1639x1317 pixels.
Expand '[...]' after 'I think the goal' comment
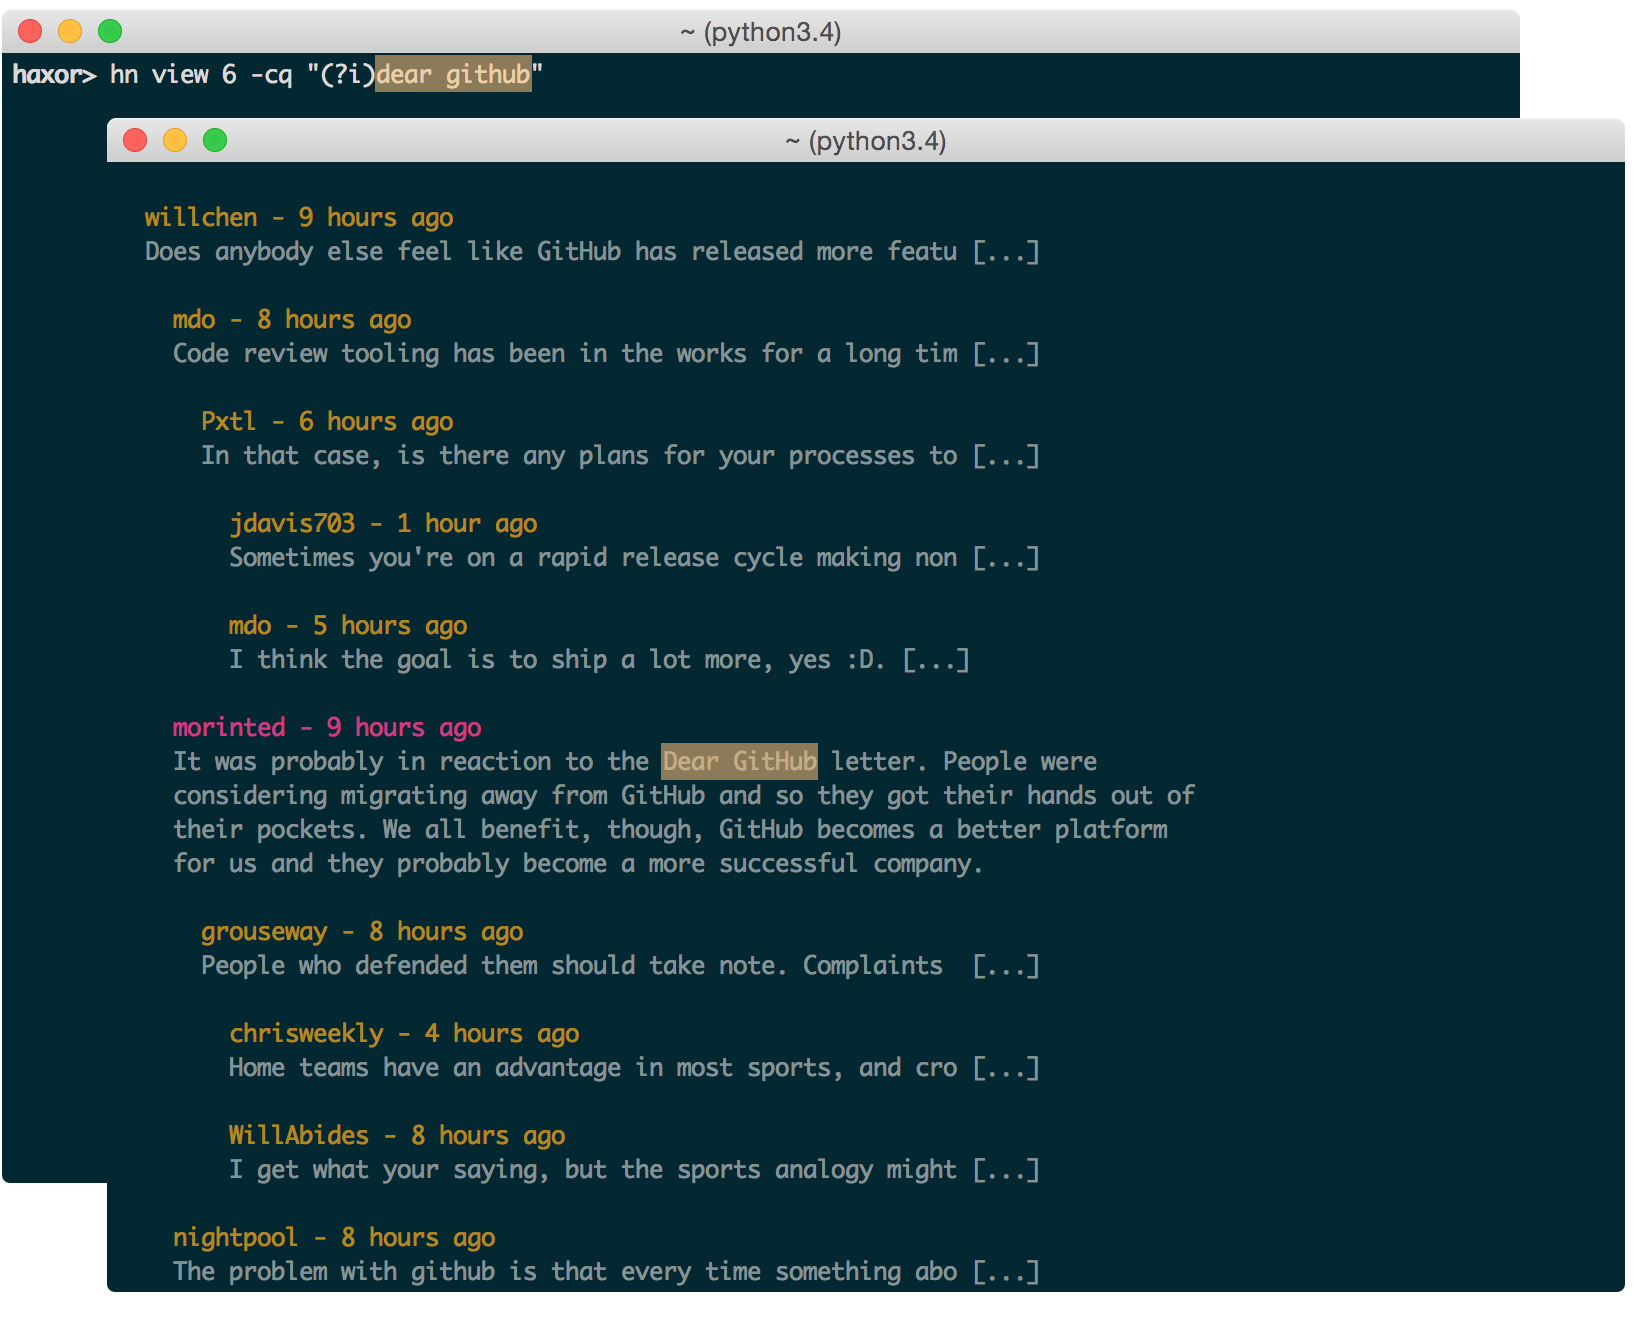[936, 660]
